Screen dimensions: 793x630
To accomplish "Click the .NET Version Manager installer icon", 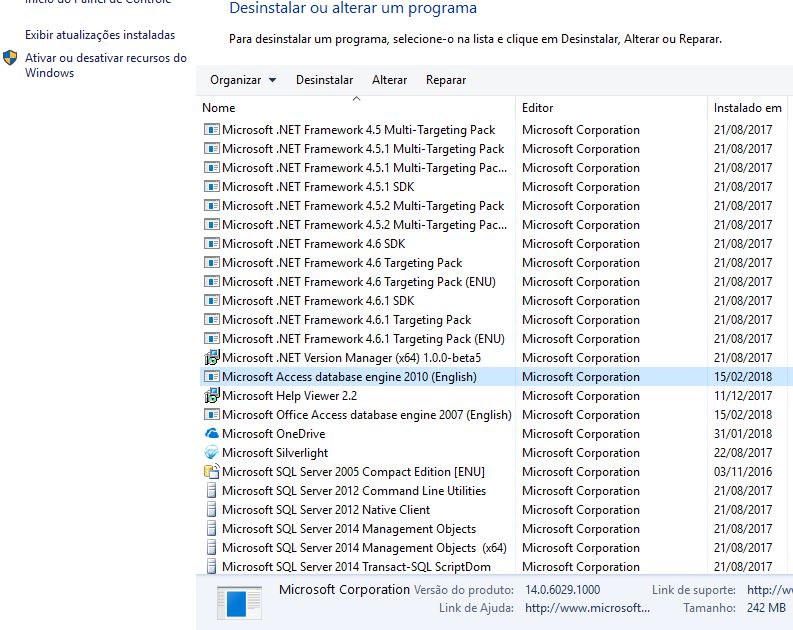I will point(211,358).
